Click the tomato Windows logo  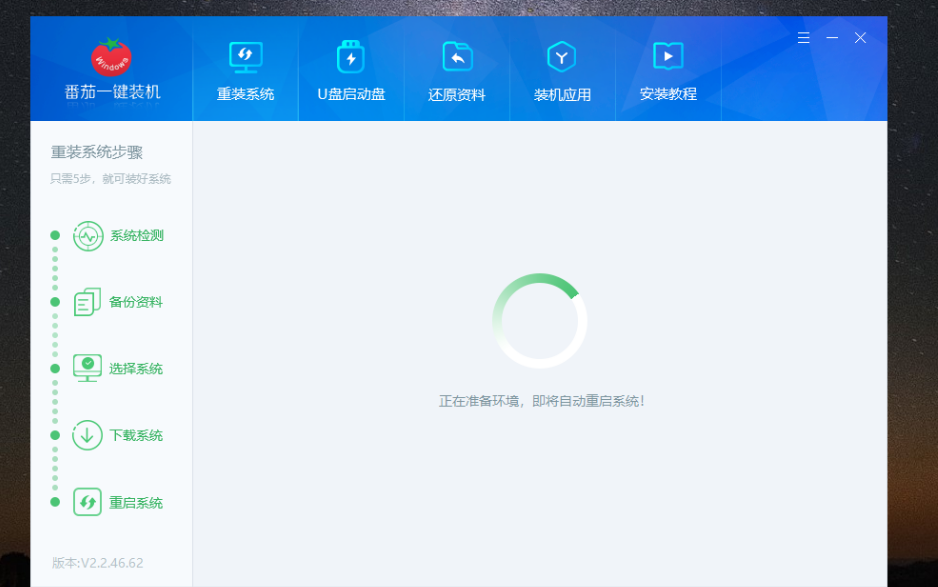111,57
